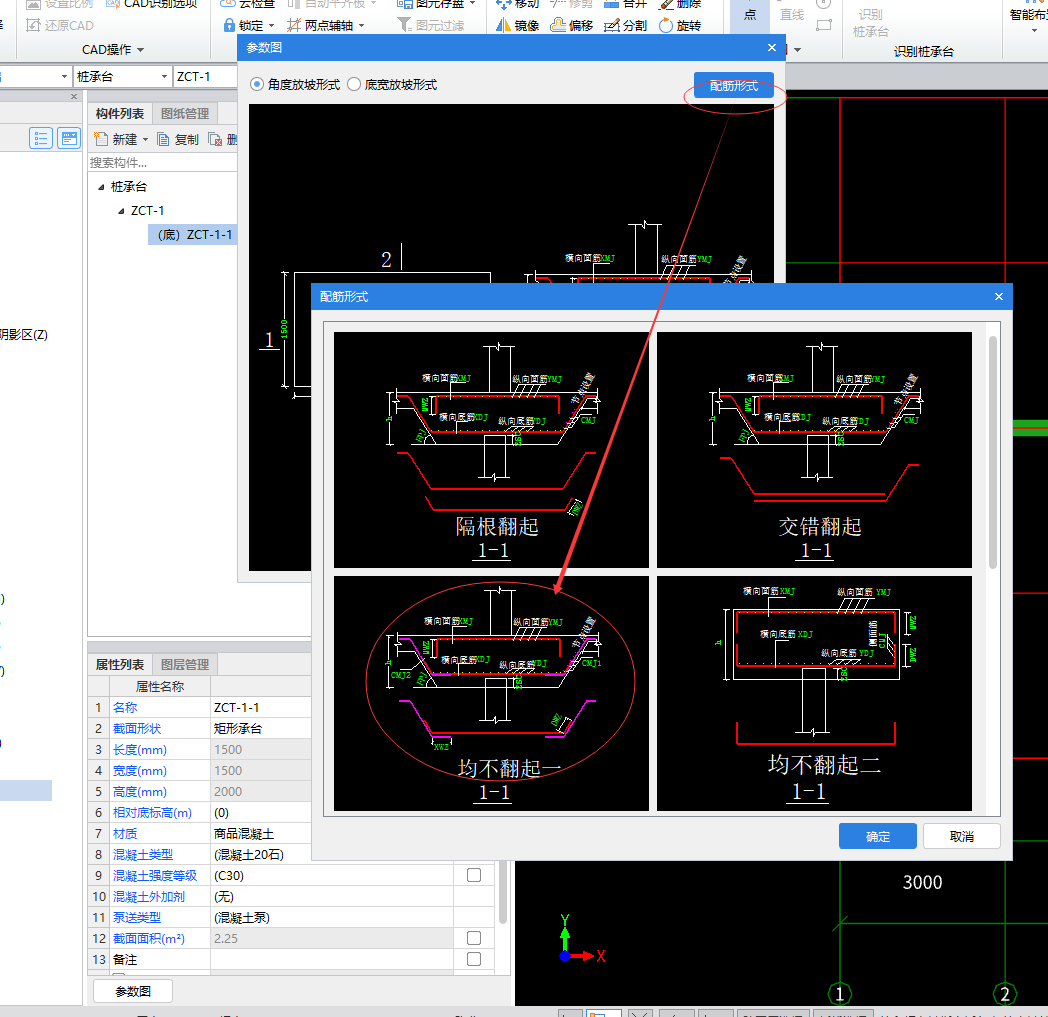Click the 截面形状 property link
Viewport: 1048px width, 1017px height.
(137, 728)
